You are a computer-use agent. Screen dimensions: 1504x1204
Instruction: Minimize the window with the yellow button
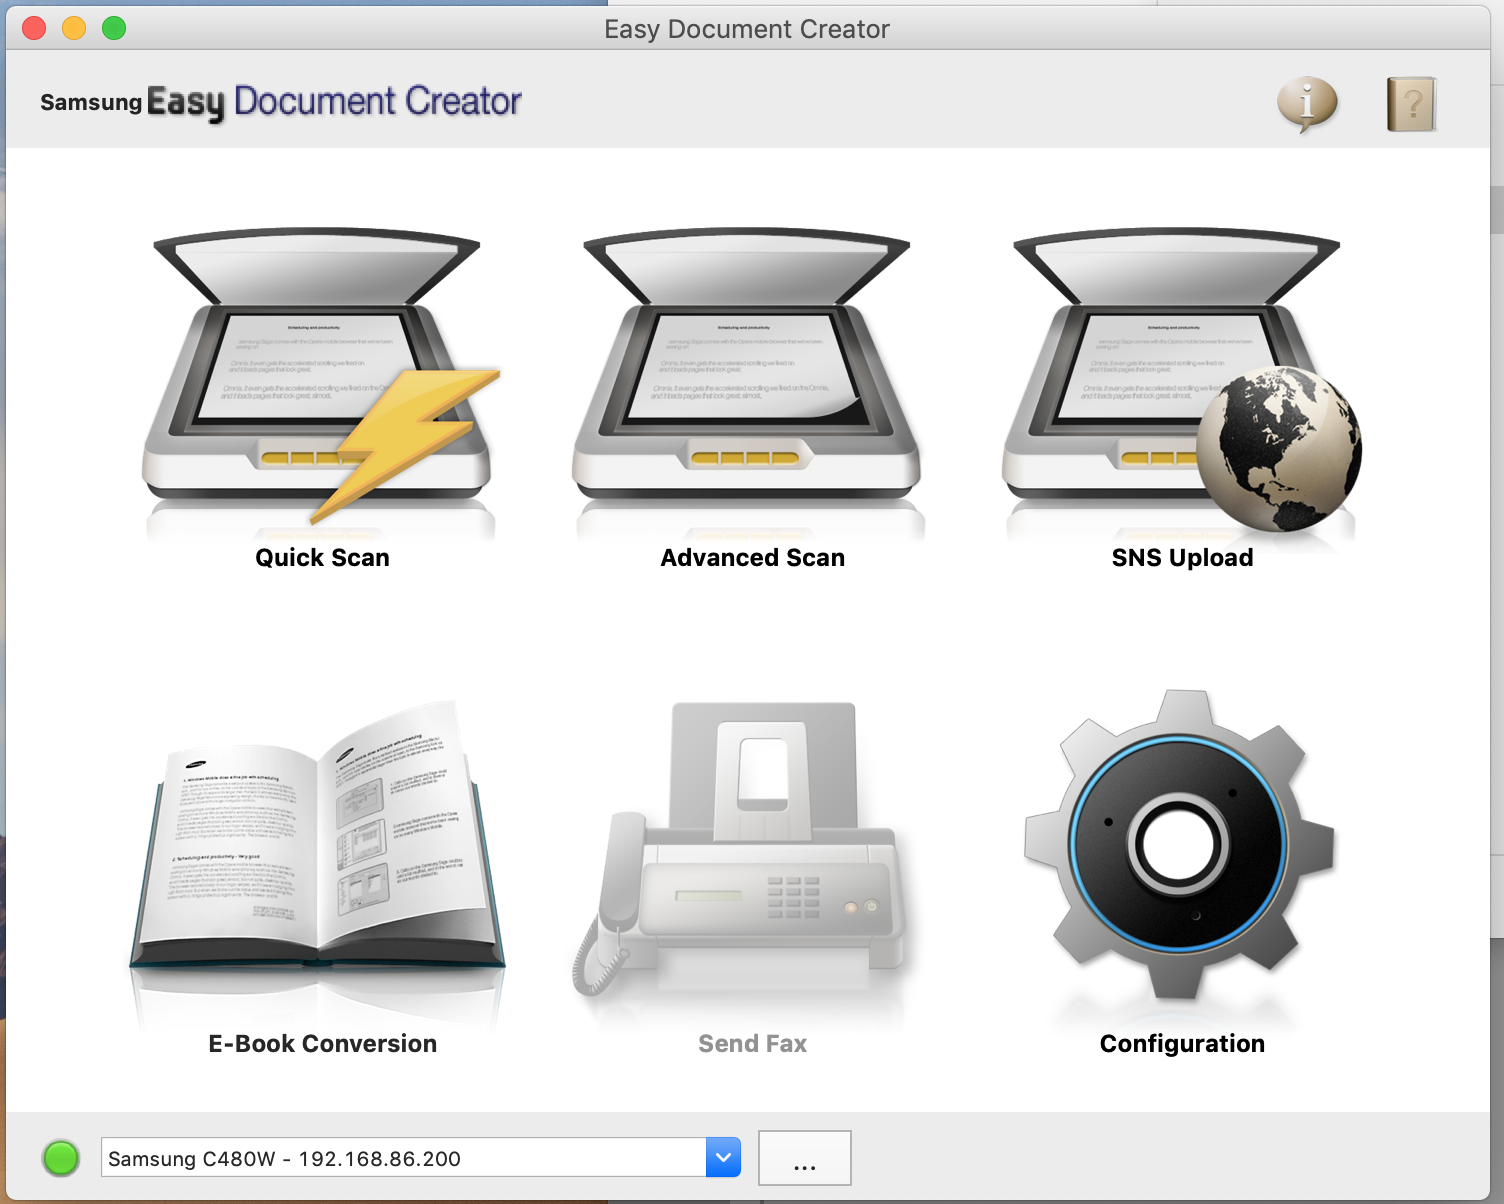[74, 28]
